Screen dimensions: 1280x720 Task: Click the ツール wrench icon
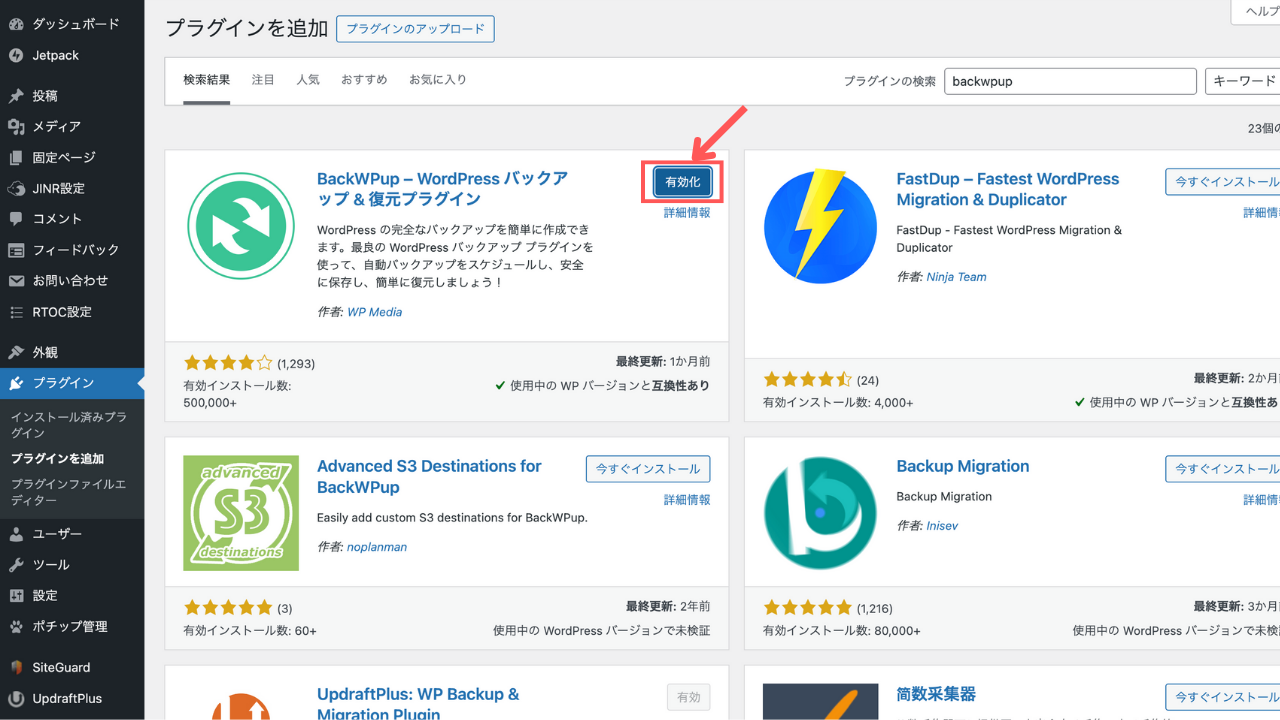point(16,565)
